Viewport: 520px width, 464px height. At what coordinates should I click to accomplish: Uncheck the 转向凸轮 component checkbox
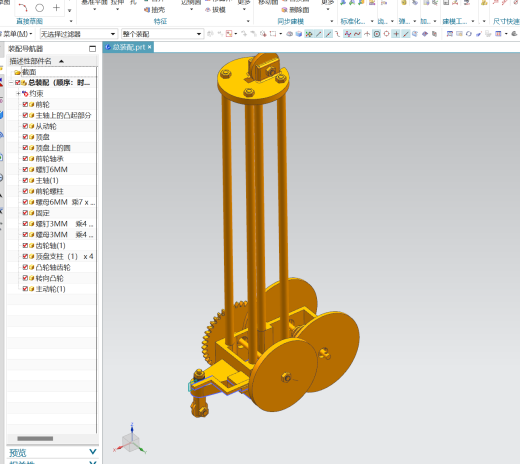25,278
